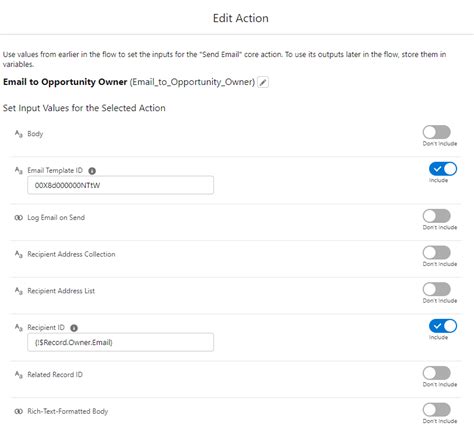Toggle on Rich-Text-Formatted Body
The width and height of the screenshot is (474, 430).
click(x=437, y=410)
